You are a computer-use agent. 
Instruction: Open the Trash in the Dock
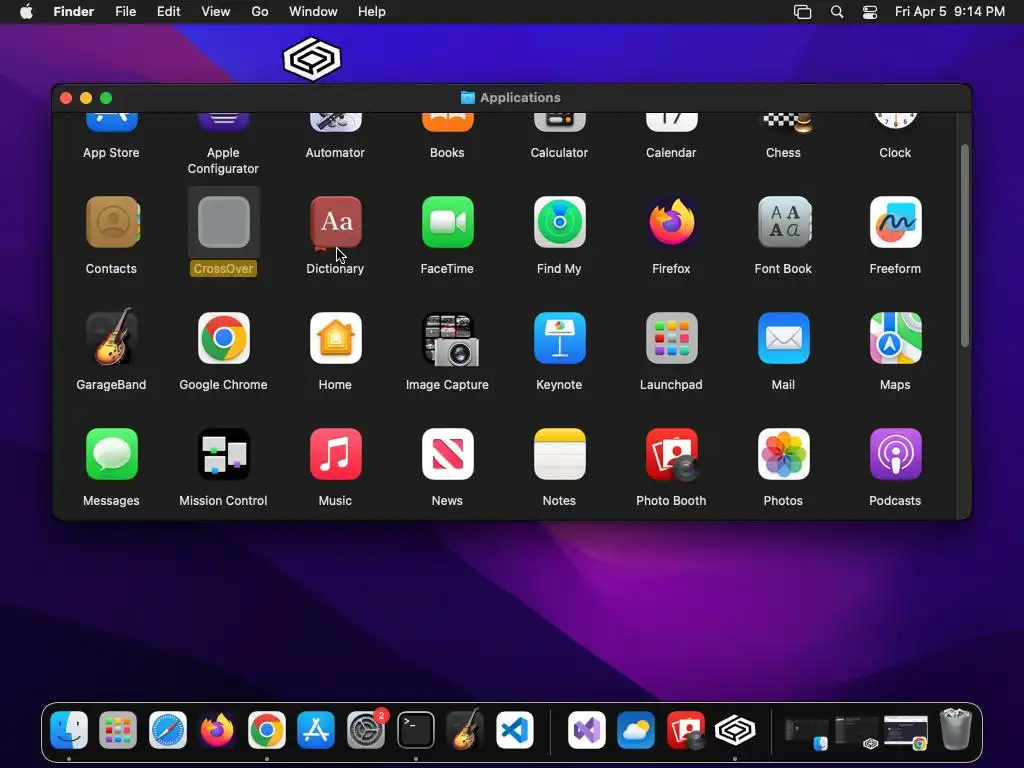955,729
